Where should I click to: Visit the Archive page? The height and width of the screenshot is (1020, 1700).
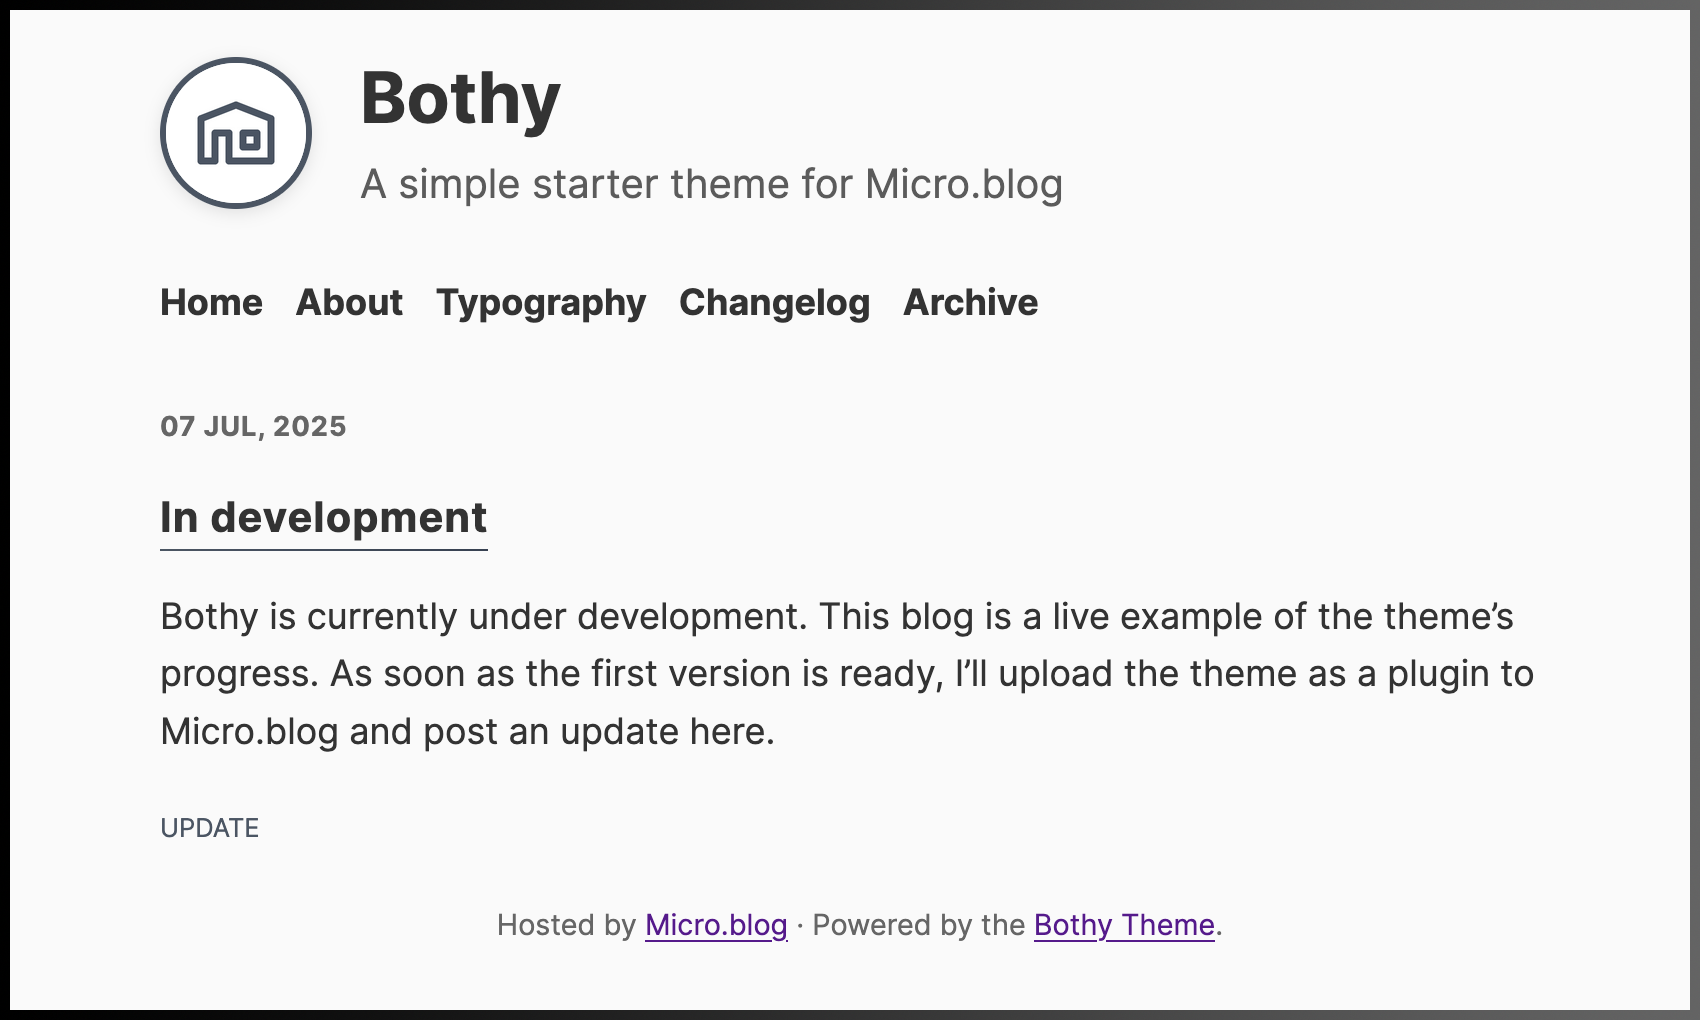[970, 302]
